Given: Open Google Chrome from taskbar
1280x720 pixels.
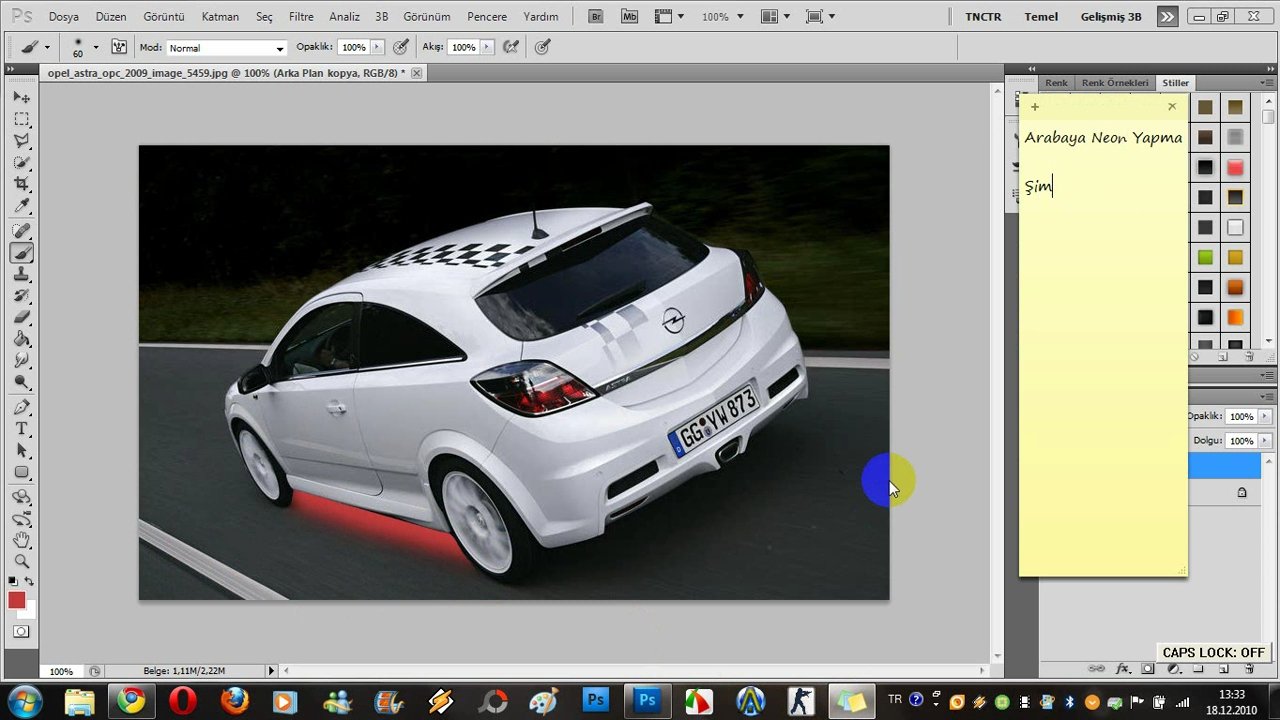Looking at the screenshot, I should (x=131, y=701).
